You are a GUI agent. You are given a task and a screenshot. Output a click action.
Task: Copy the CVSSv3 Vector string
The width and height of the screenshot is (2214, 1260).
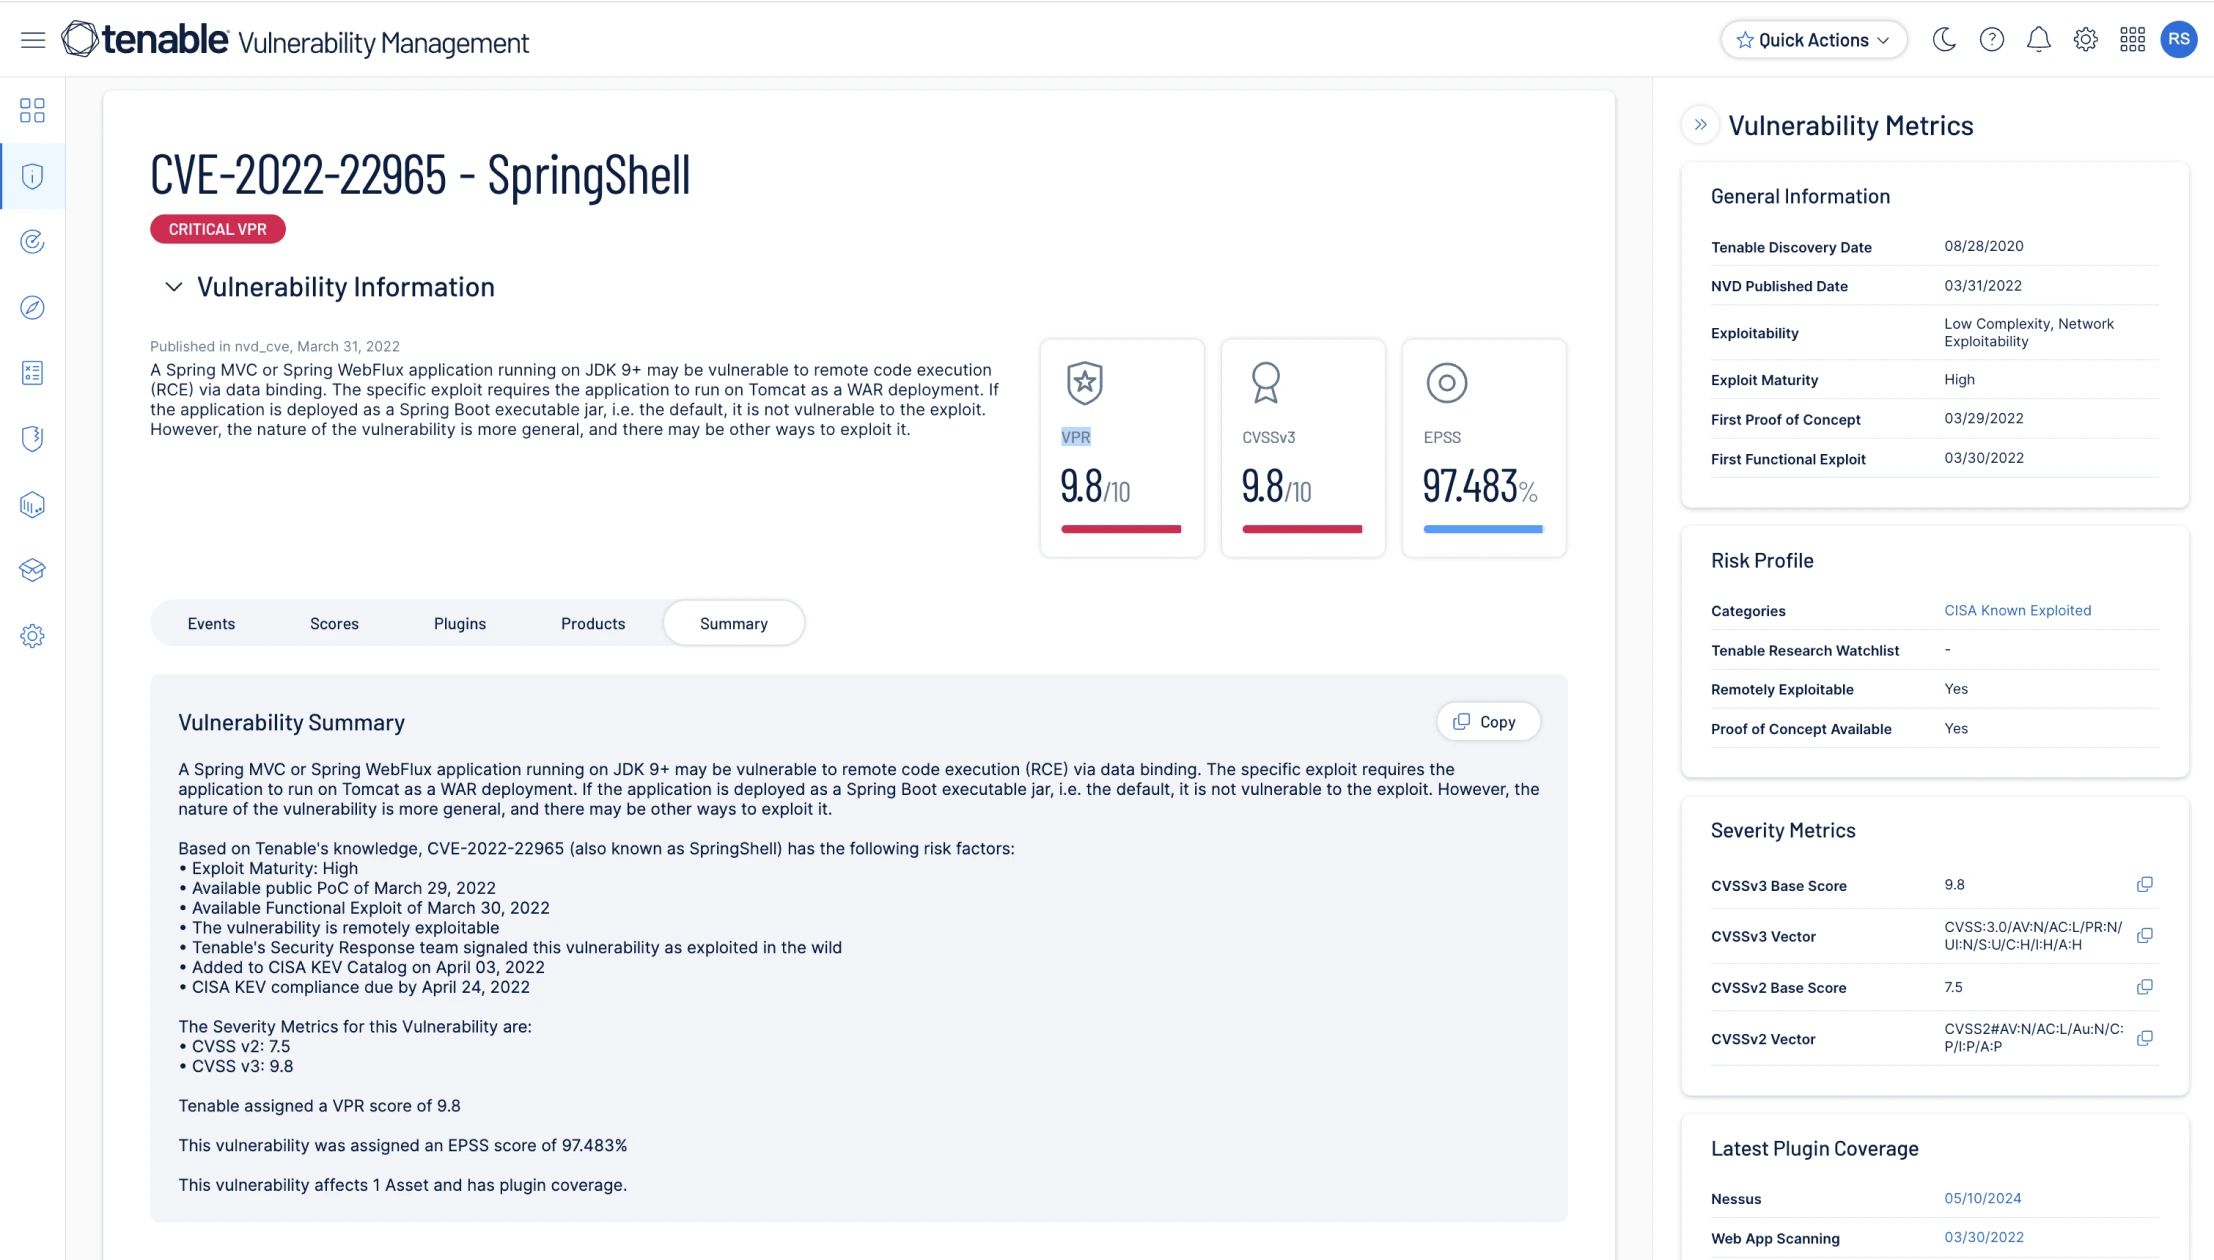(2144, 936)
